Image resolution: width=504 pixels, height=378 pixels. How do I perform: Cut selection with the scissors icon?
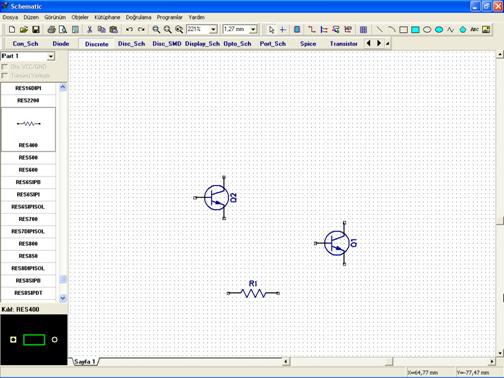[90, 30]
